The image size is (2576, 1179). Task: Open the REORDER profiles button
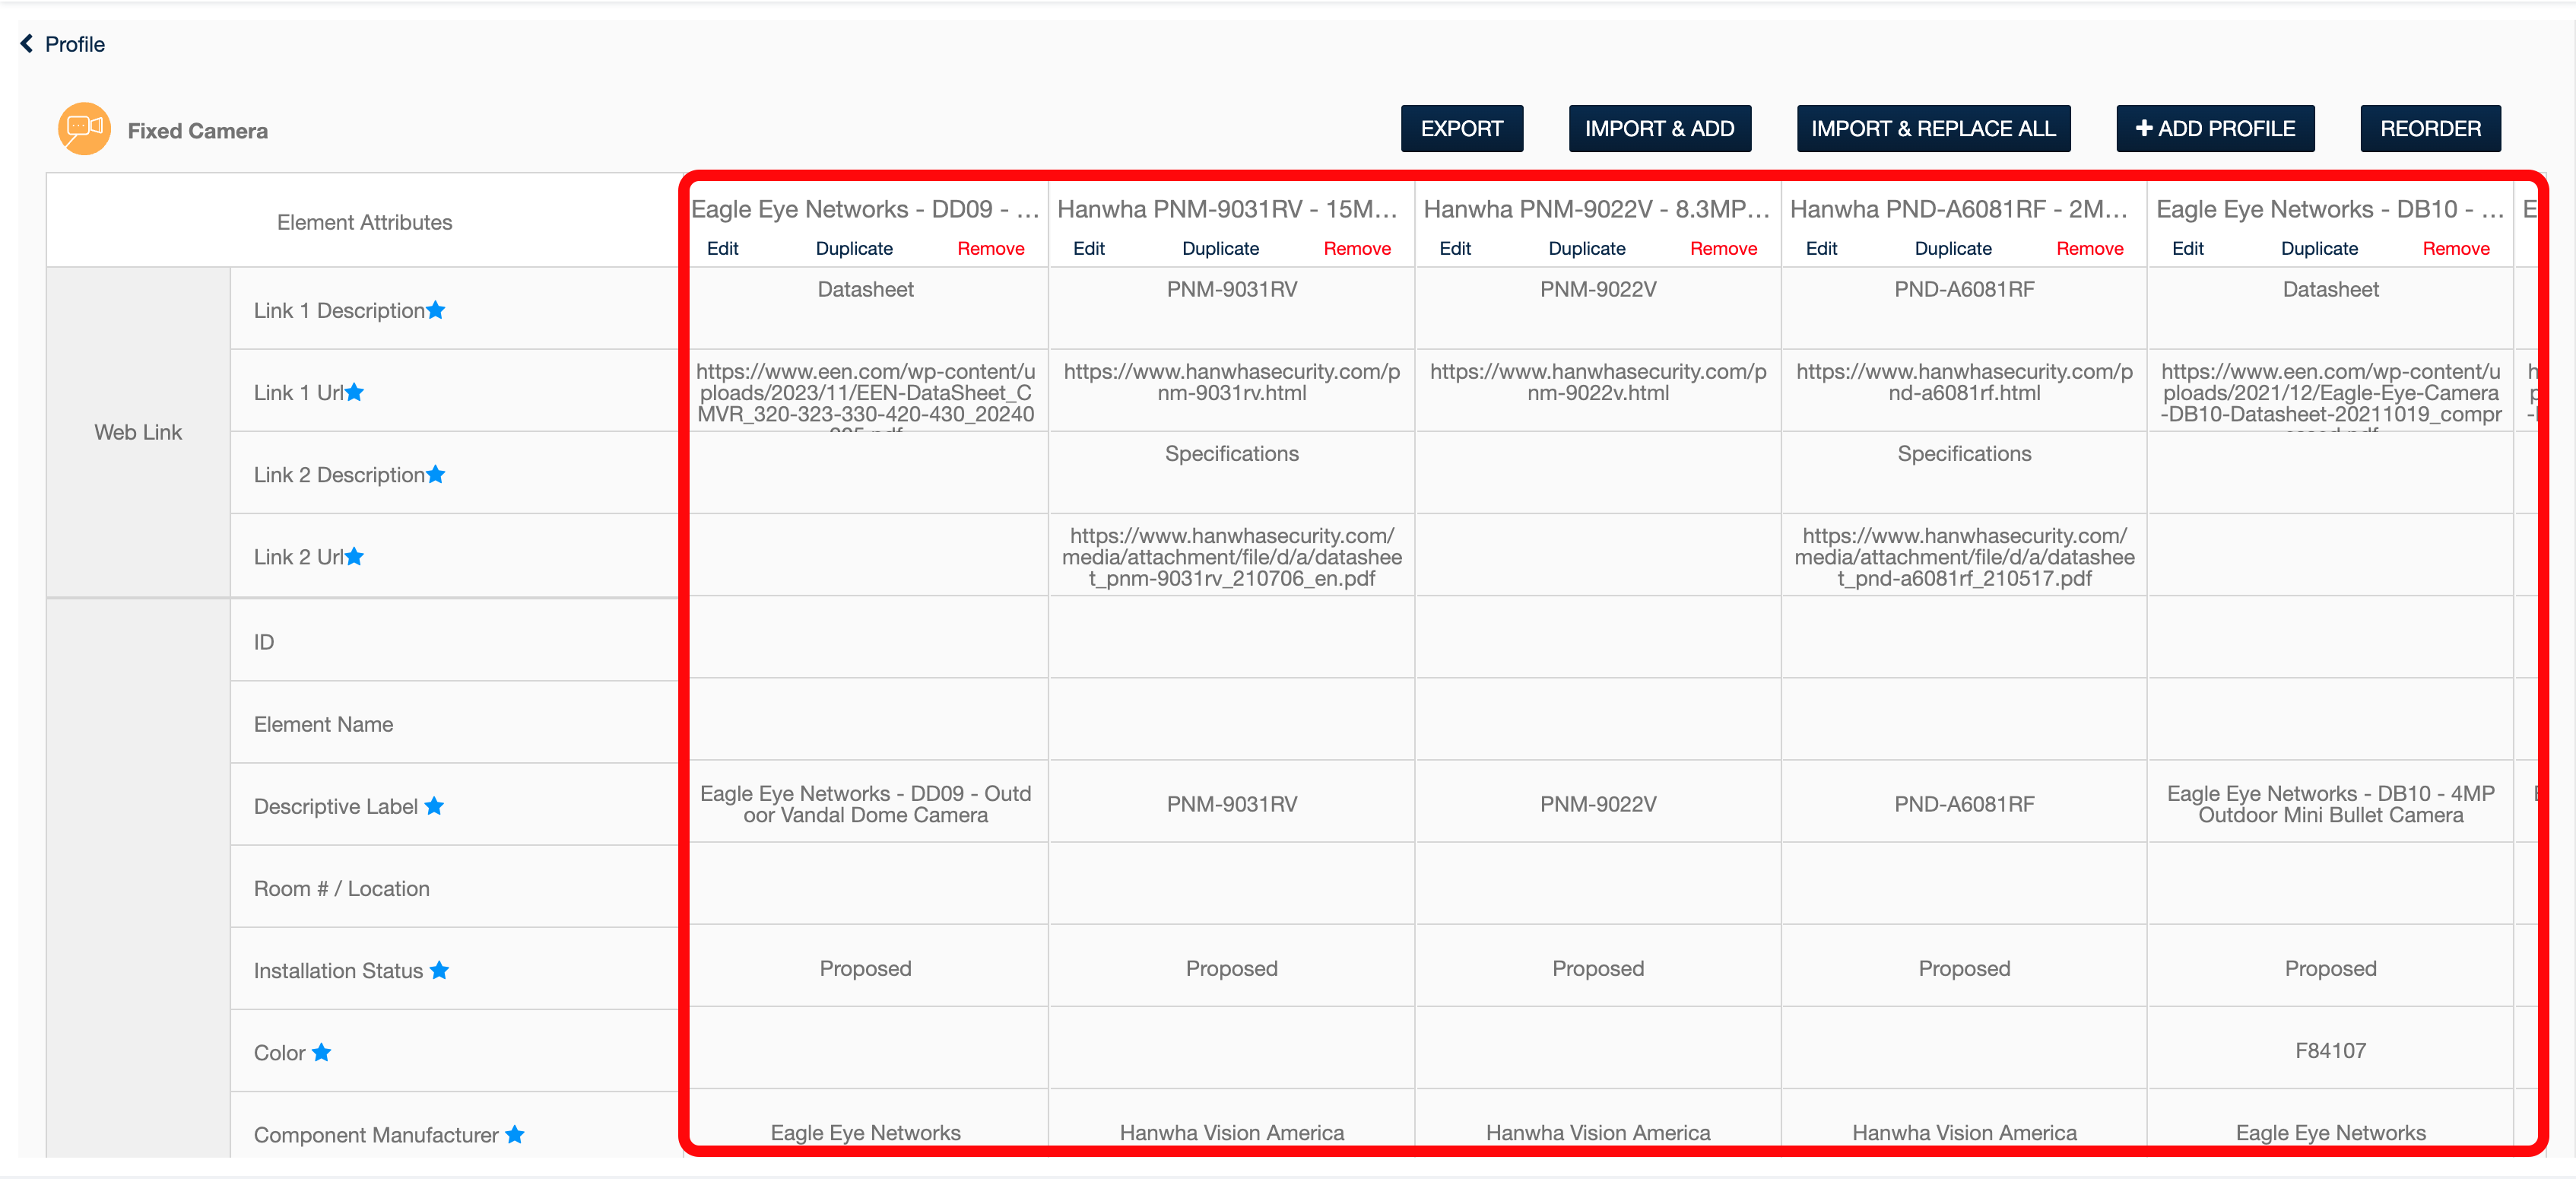2429,128
